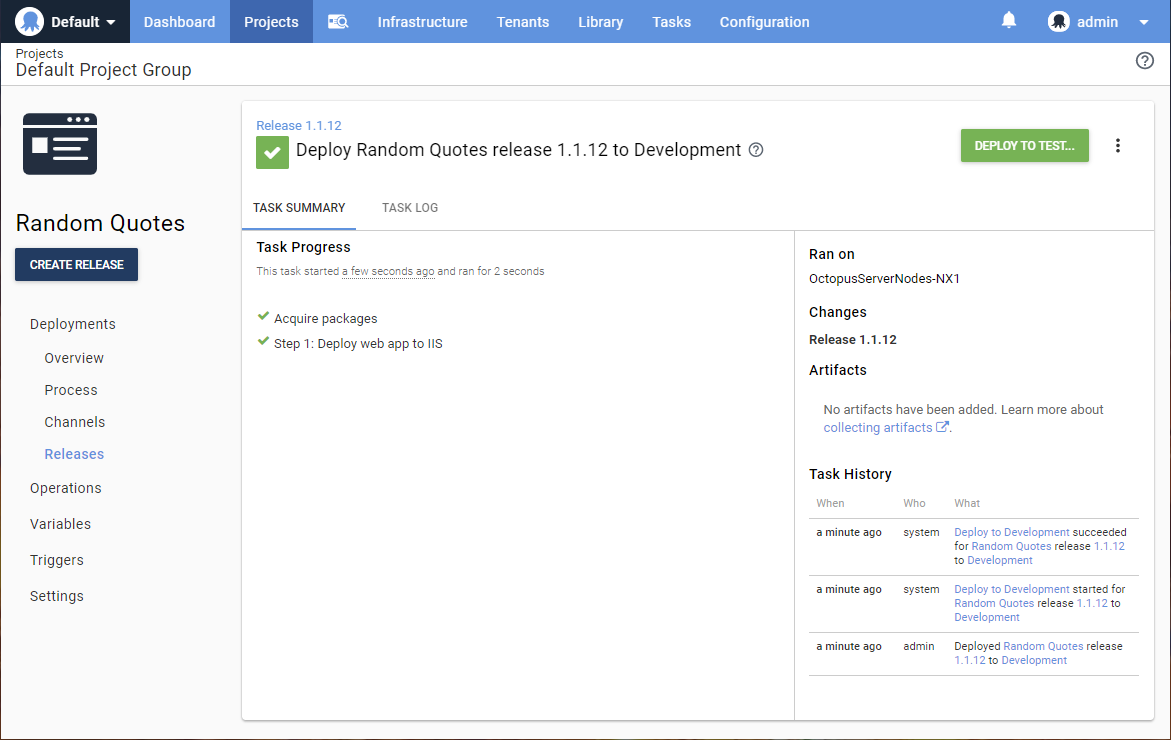Viewport: 1171px width, 740px height.
Task: Switch to the Task Log tab
Action: pos(410,208)
